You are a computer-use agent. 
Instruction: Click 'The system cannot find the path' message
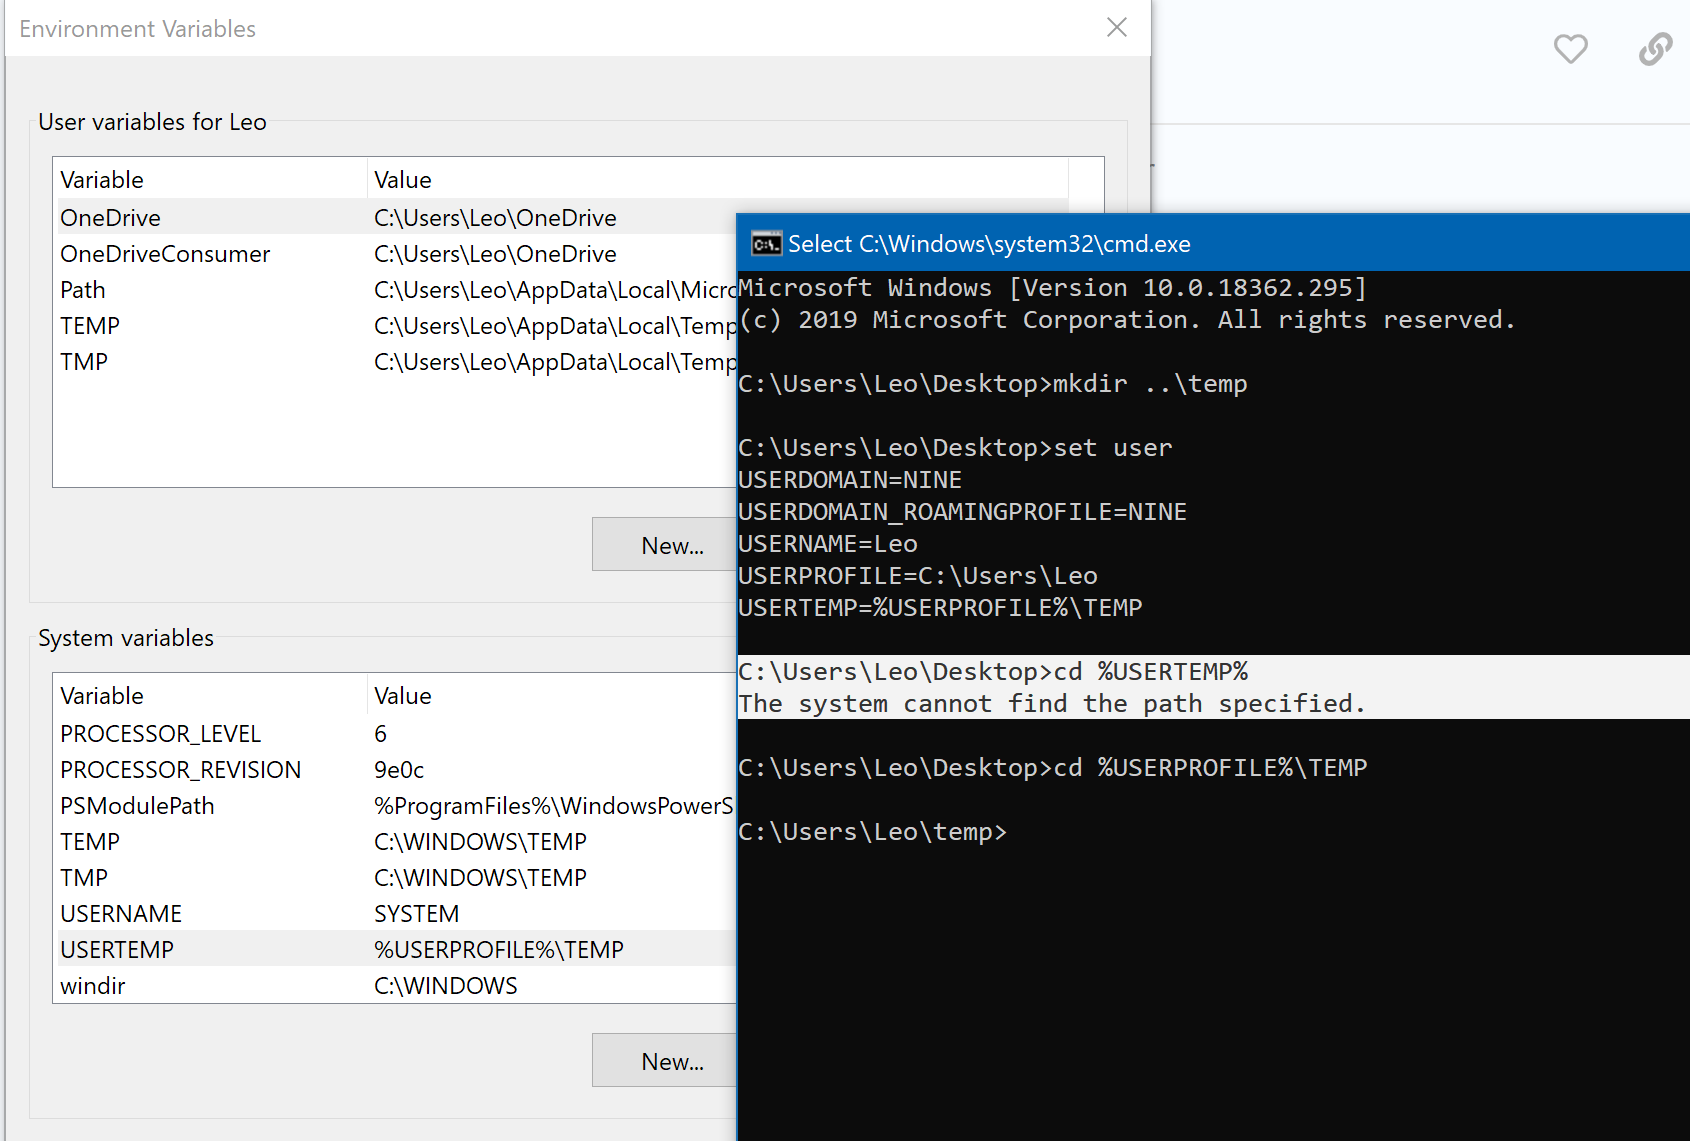(1052, 703)
